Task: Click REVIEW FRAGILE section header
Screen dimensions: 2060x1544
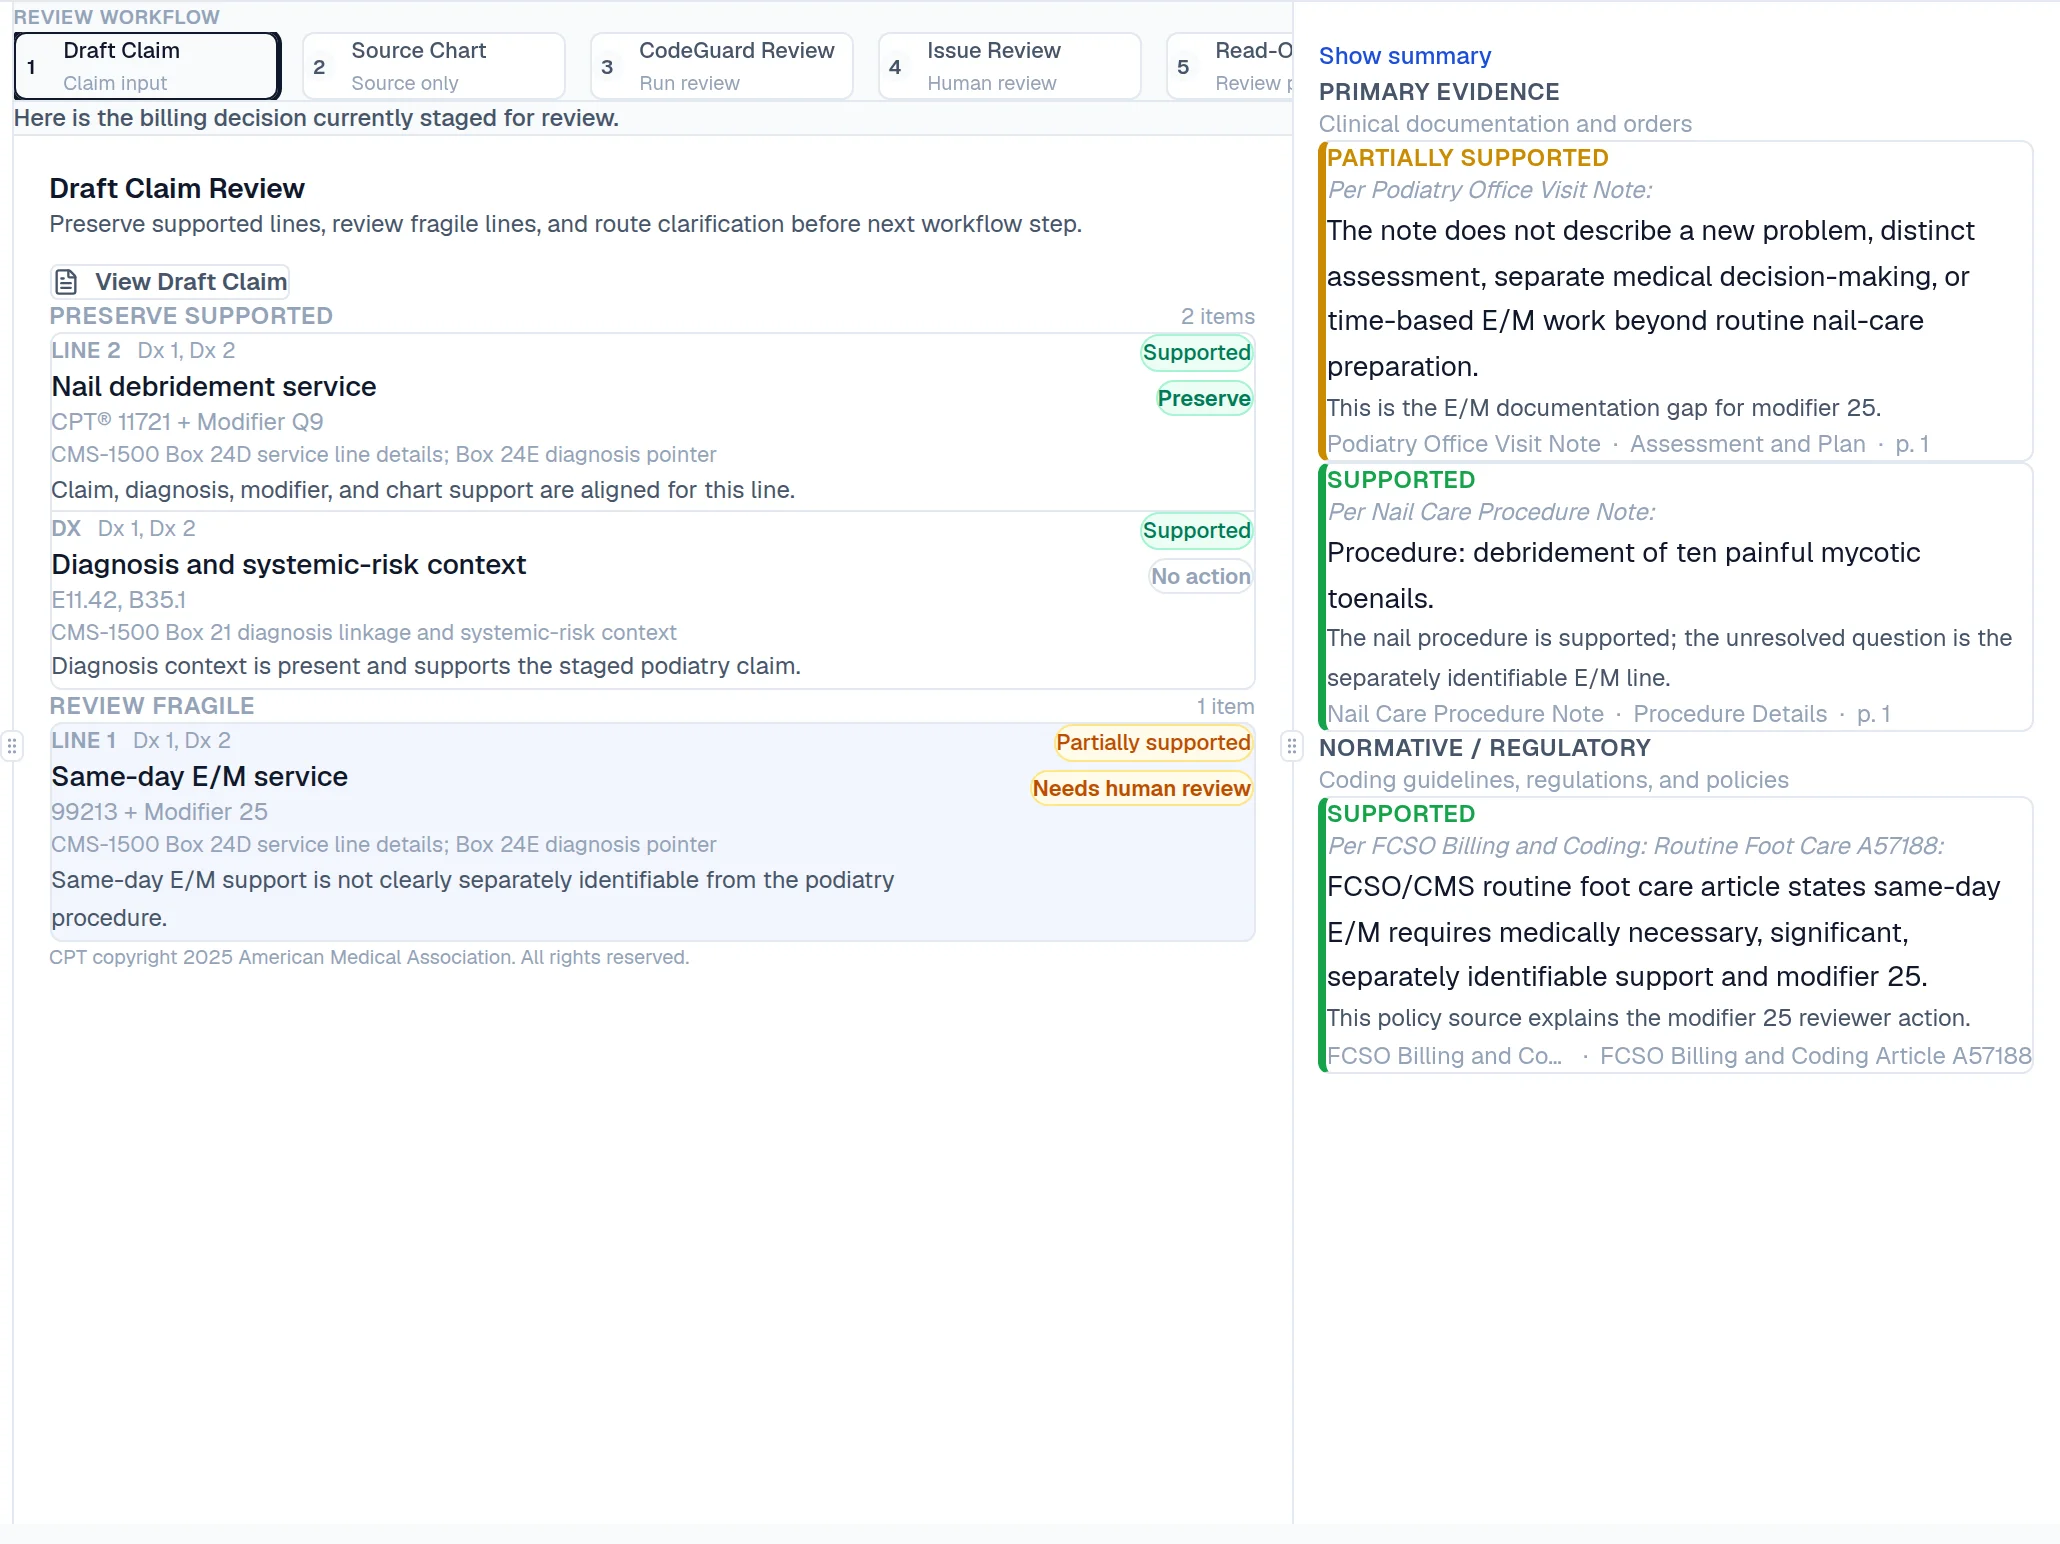Action: (152, 706)
